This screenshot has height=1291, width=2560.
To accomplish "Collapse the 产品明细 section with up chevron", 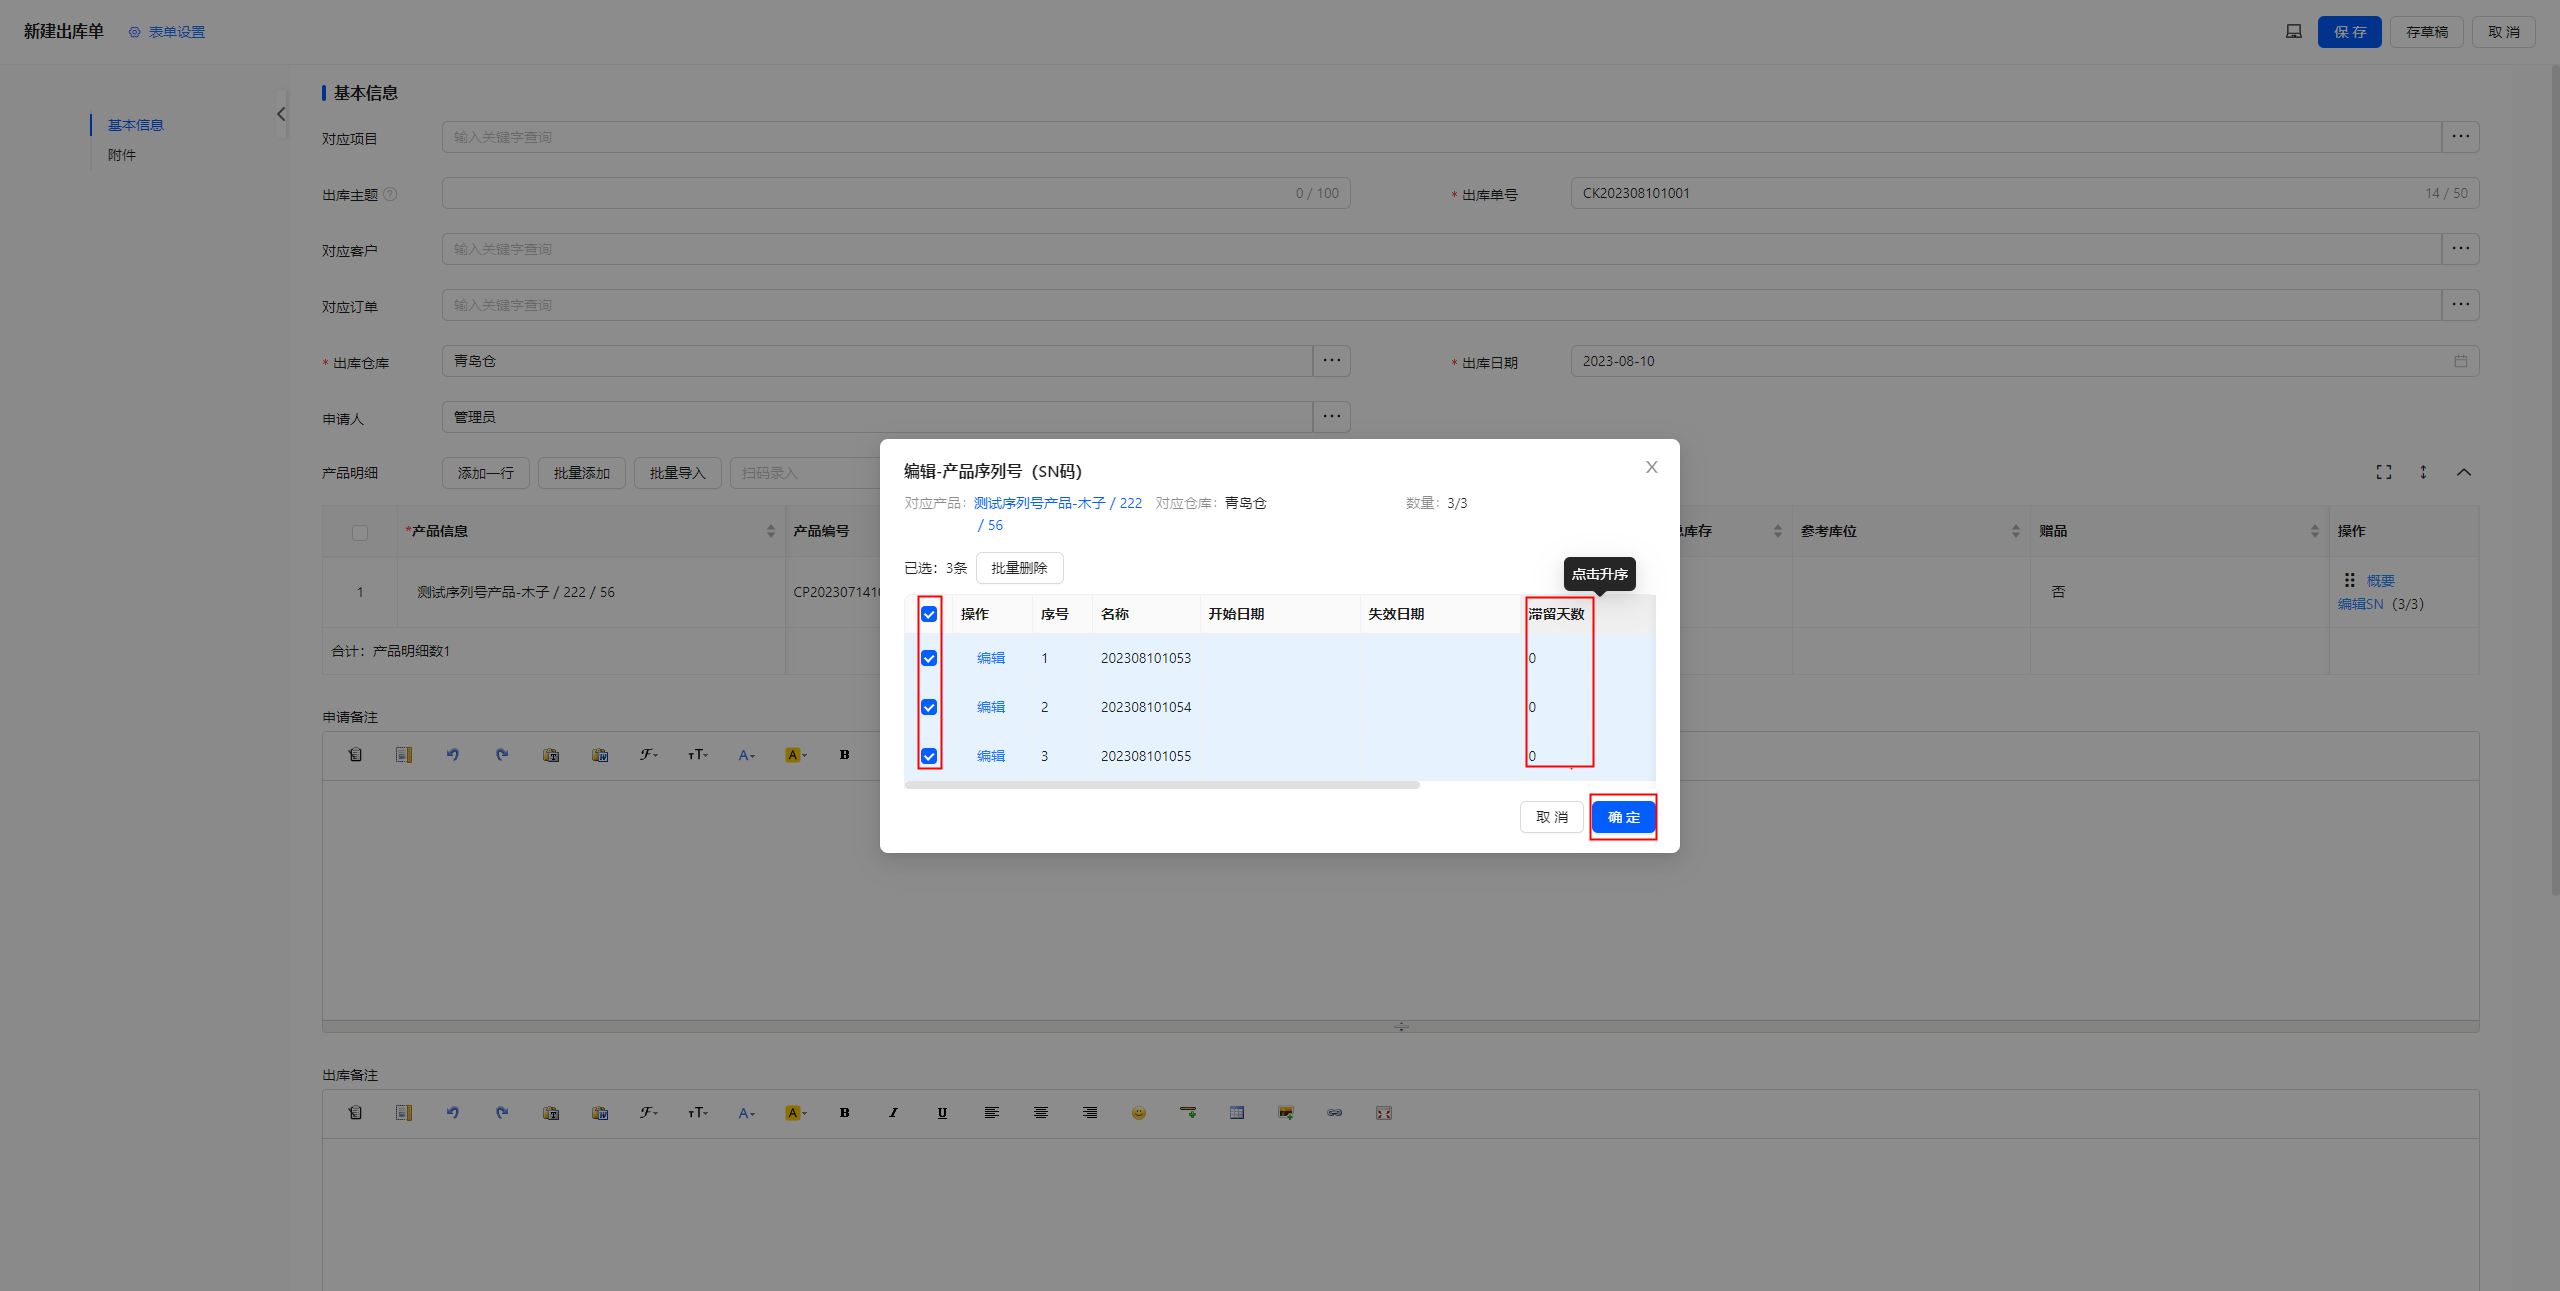I will [2464, 472].
